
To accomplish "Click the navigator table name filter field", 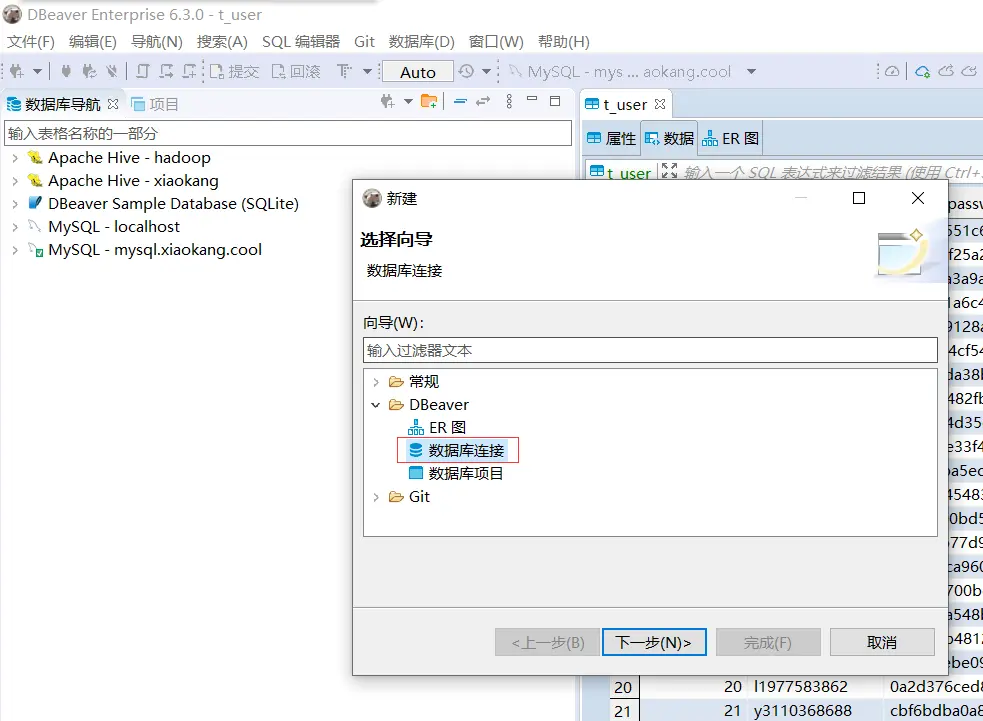I will click(x=288, y=133).
